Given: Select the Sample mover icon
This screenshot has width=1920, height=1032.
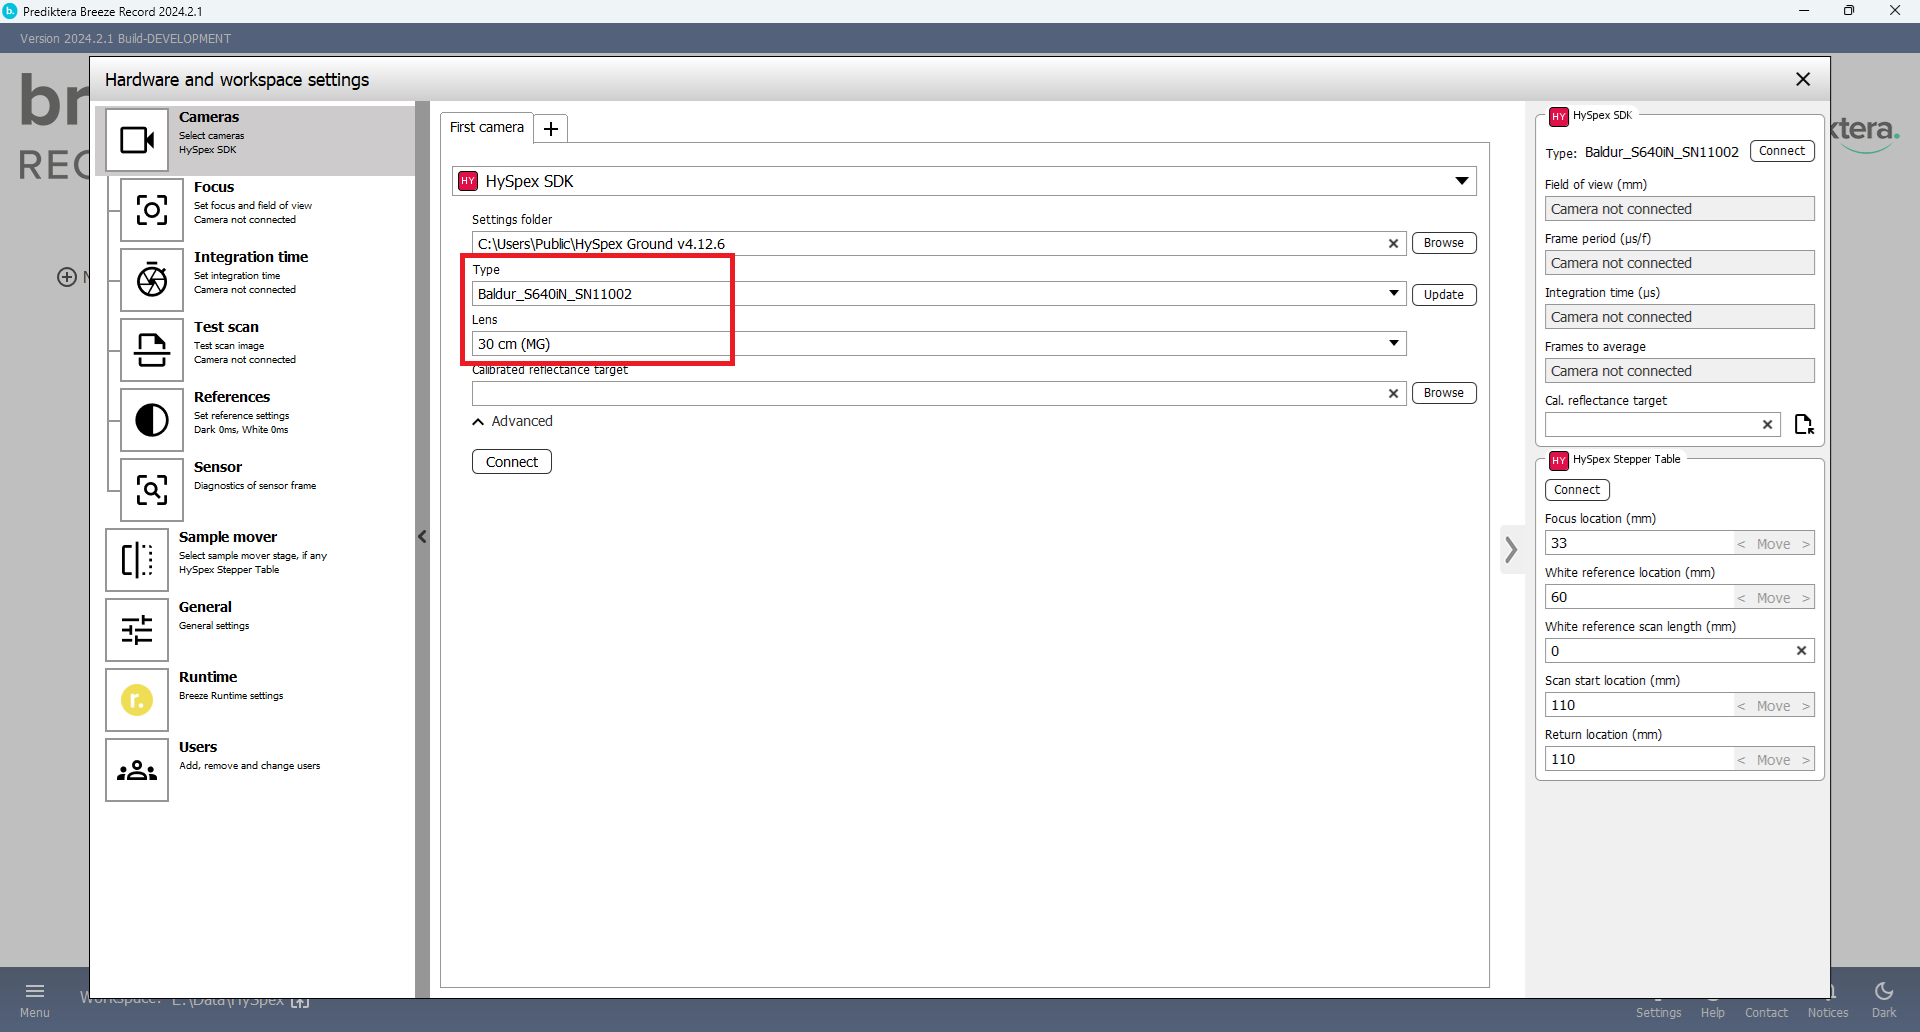Looking at the screenshot, I should 137,560.
